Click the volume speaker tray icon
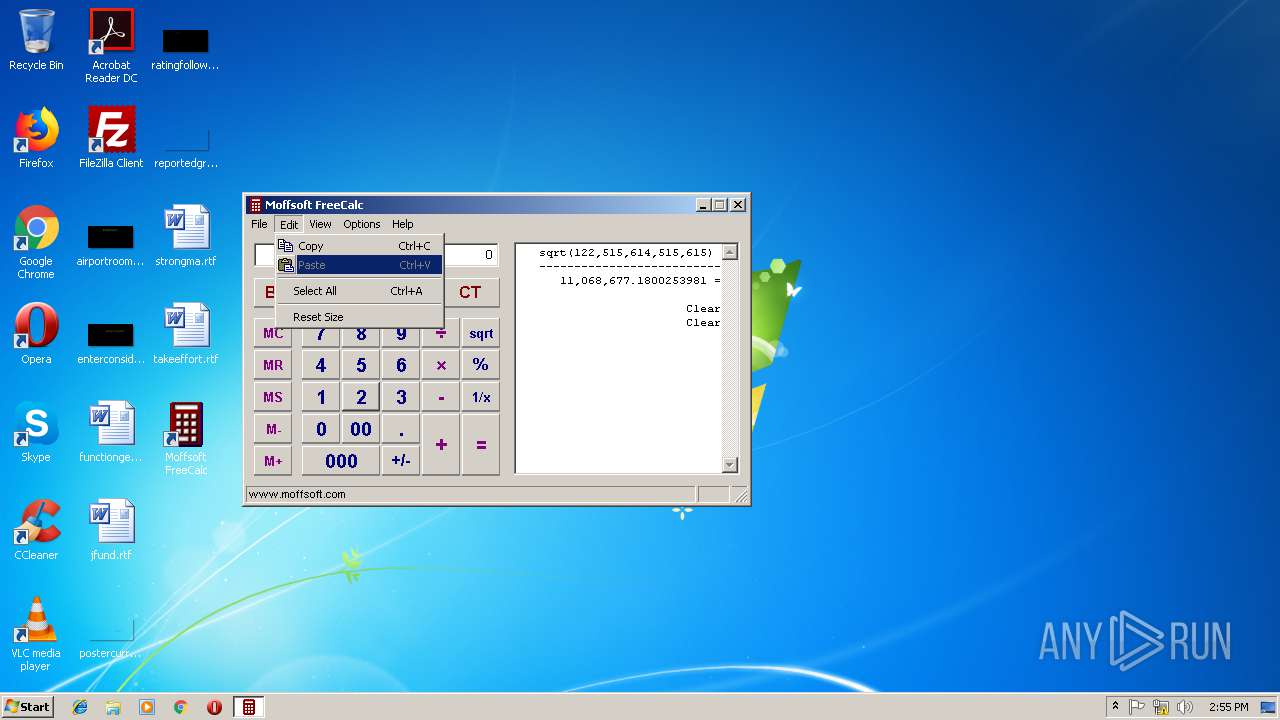1280x720 pixels. pyautogui.click(x=1185, y=707)
